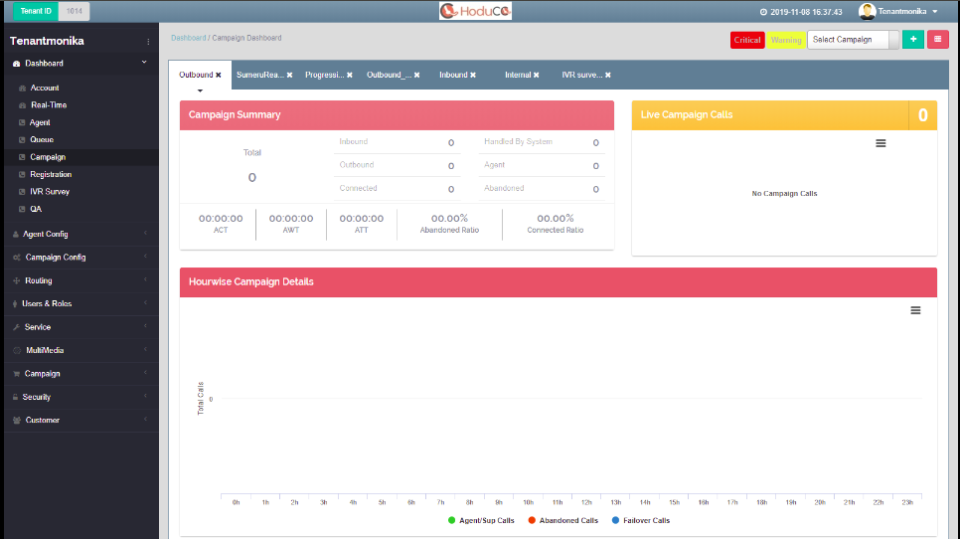The height and width of the screenshot is (539, 960).
Task: Click the green plus add campaign button
Action: 912,40
